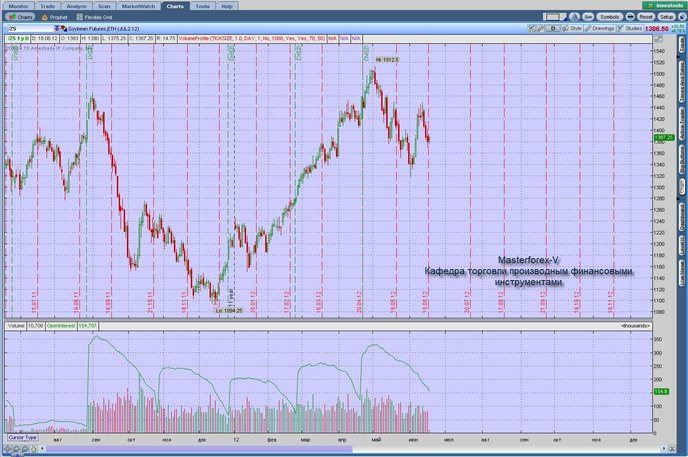Screen dimensions: 688x457
Task: Click the /ZS symbol input field
Action: (30, 29)
